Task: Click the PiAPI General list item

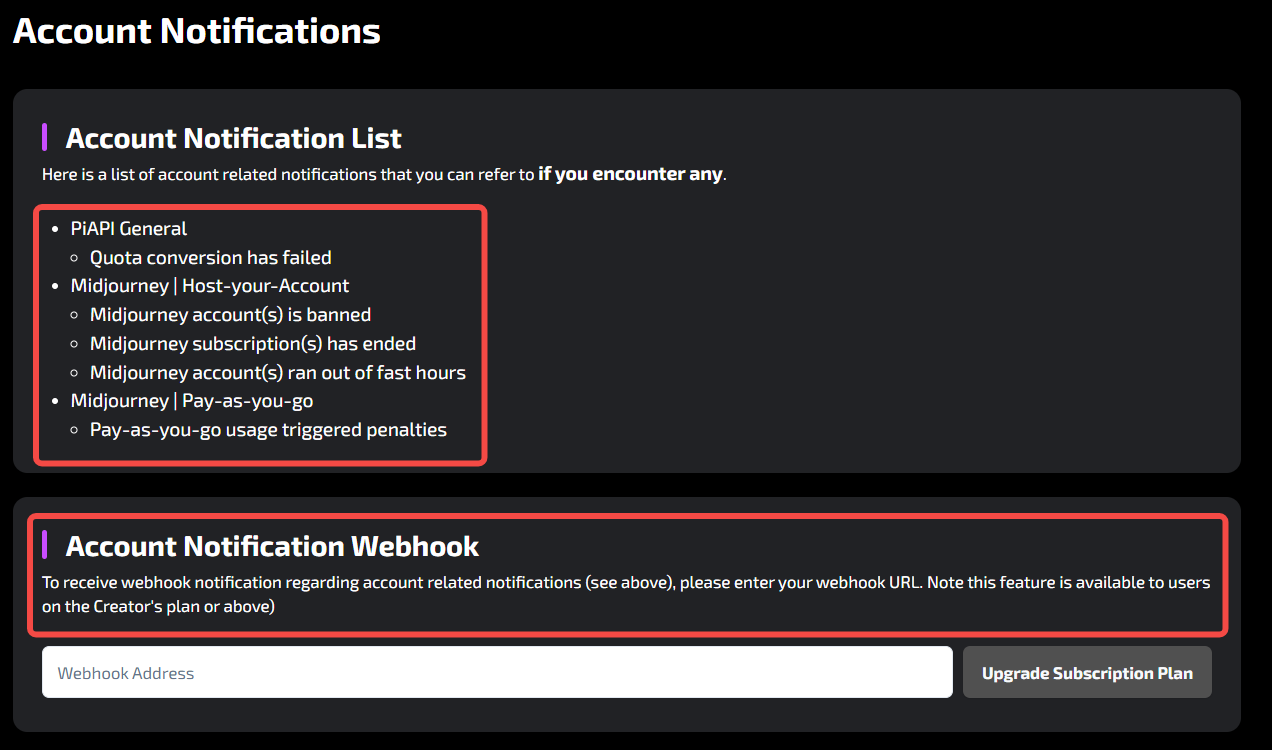Action: tap(128, 228)
